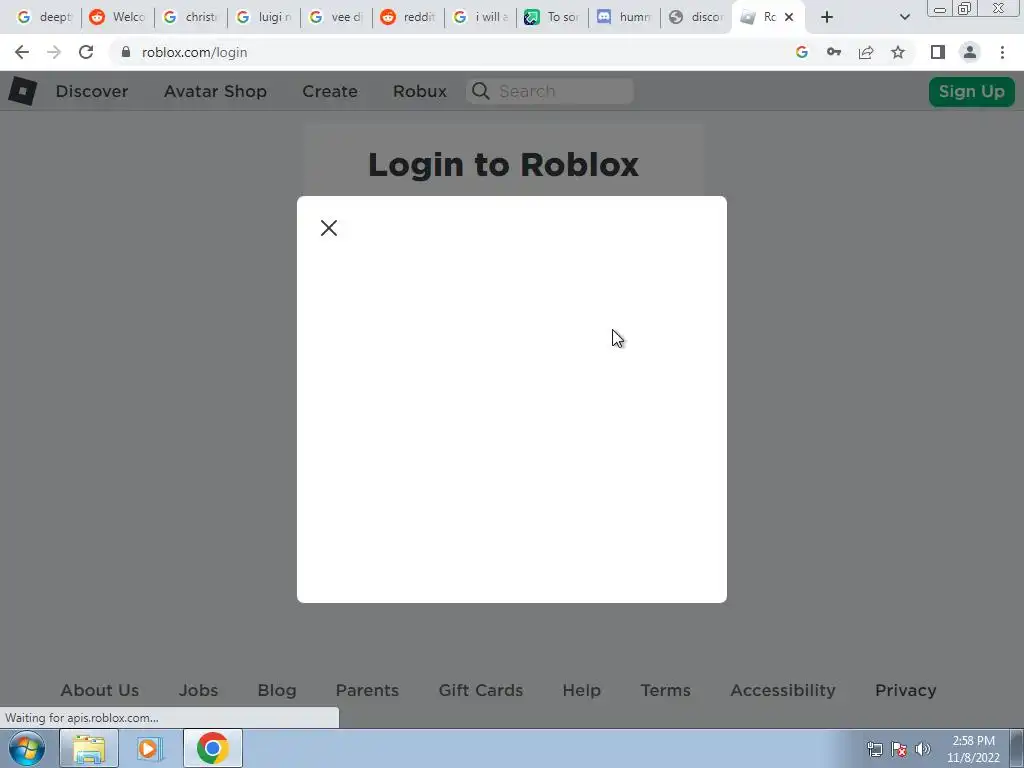The width and height of the screenshot is (1024, 768).
Task: Open the Privacy footer link
Action: click(x=905, y=690)
